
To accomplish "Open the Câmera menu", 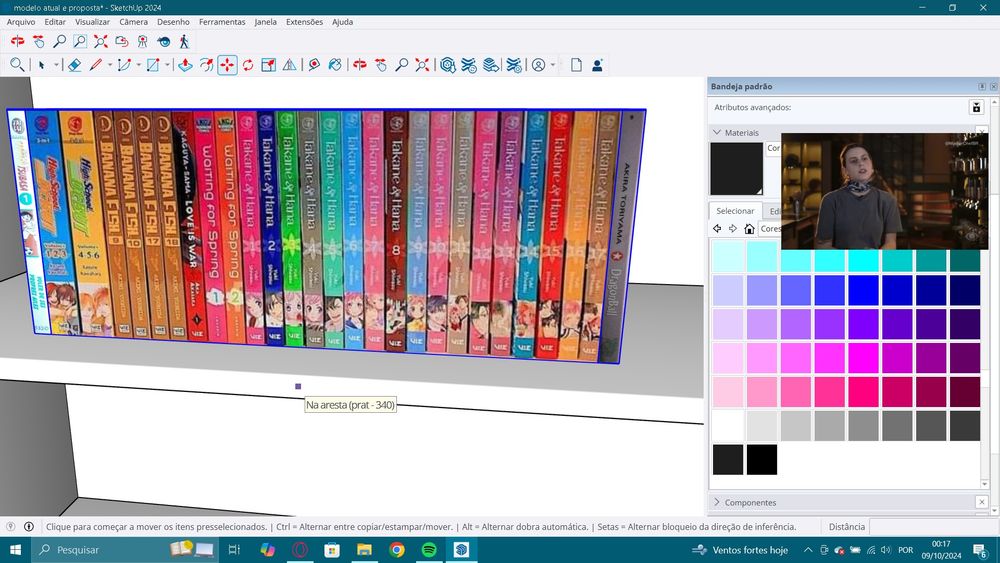I will (133, 22).
